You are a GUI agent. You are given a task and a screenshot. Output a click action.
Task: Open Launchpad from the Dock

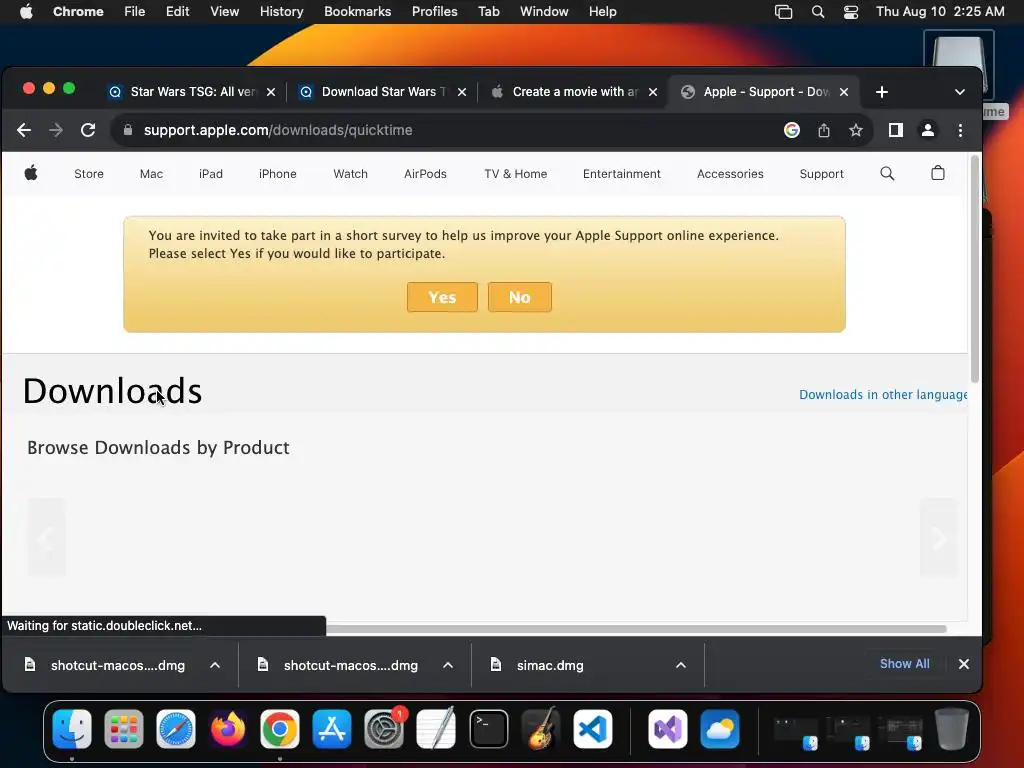click(x=123, y=729)
